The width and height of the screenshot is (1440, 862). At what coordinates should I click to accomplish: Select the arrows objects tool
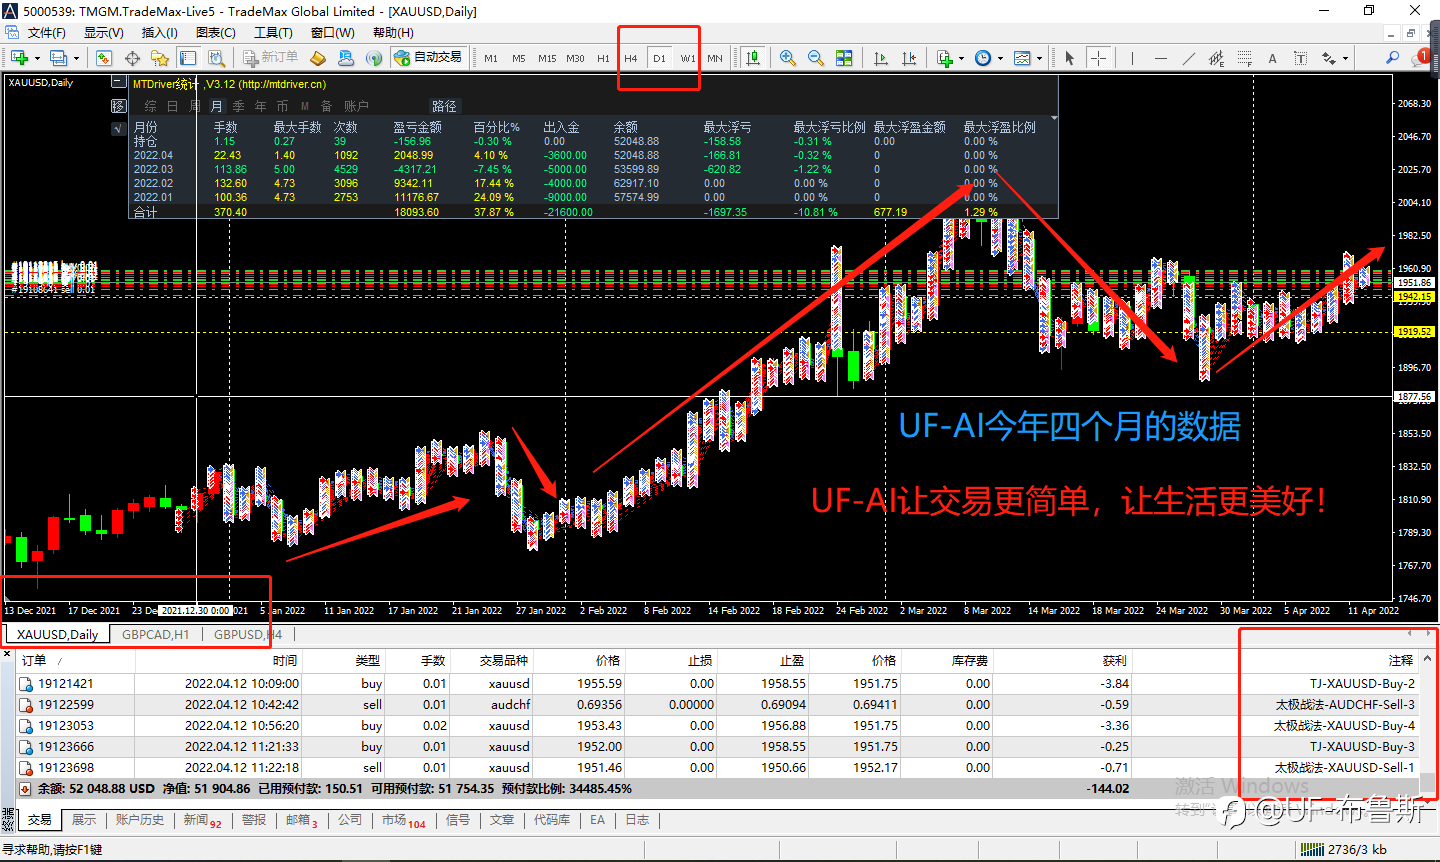[1329, 58]
